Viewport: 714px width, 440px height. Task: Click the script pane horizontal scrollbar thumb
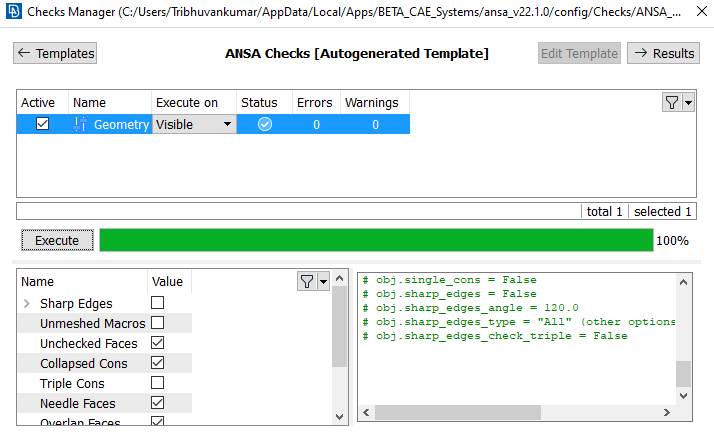(x=458, y=412)
